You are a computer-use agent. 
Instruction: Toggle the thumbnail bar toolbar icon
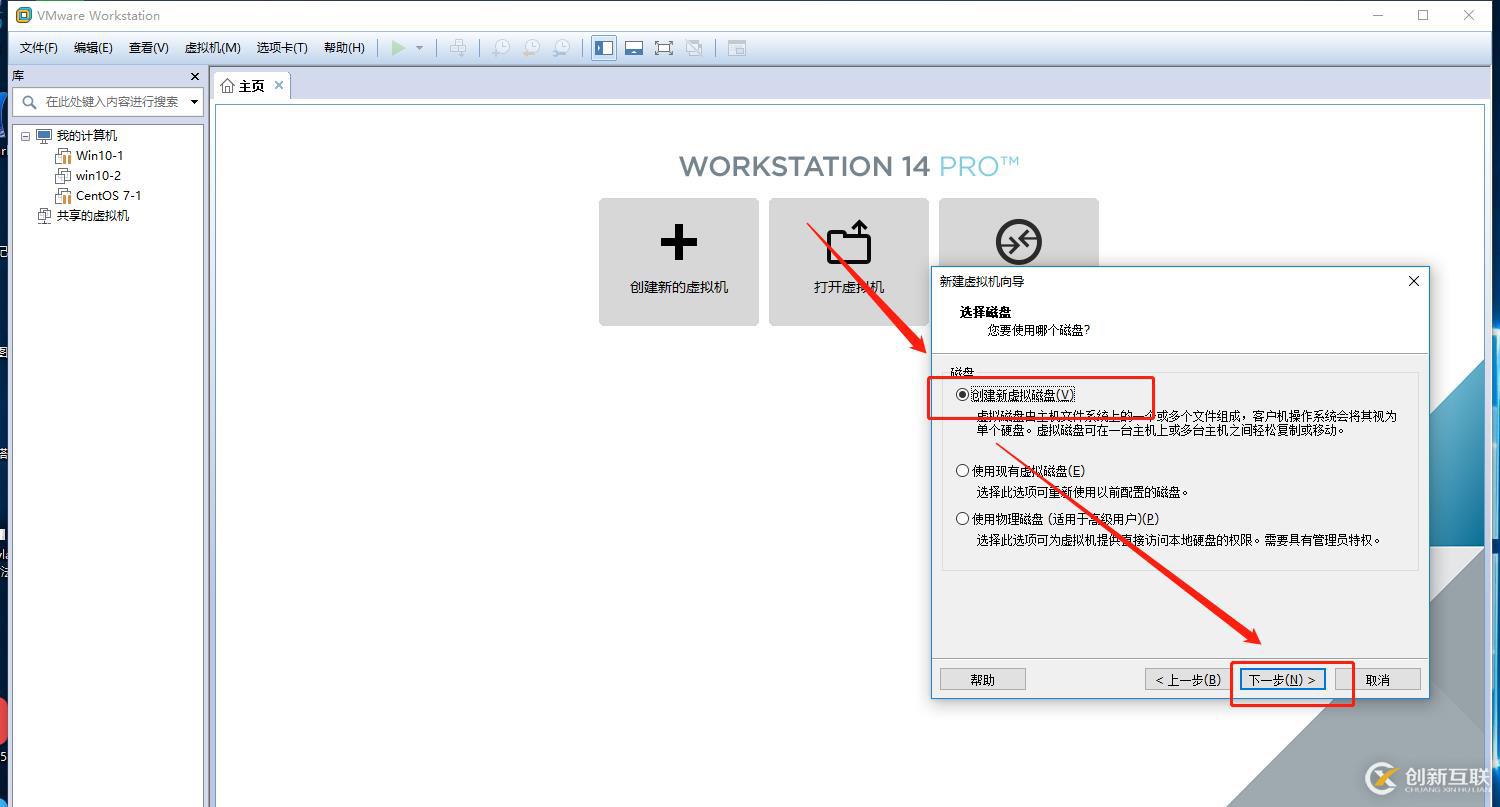click(634, 48)
